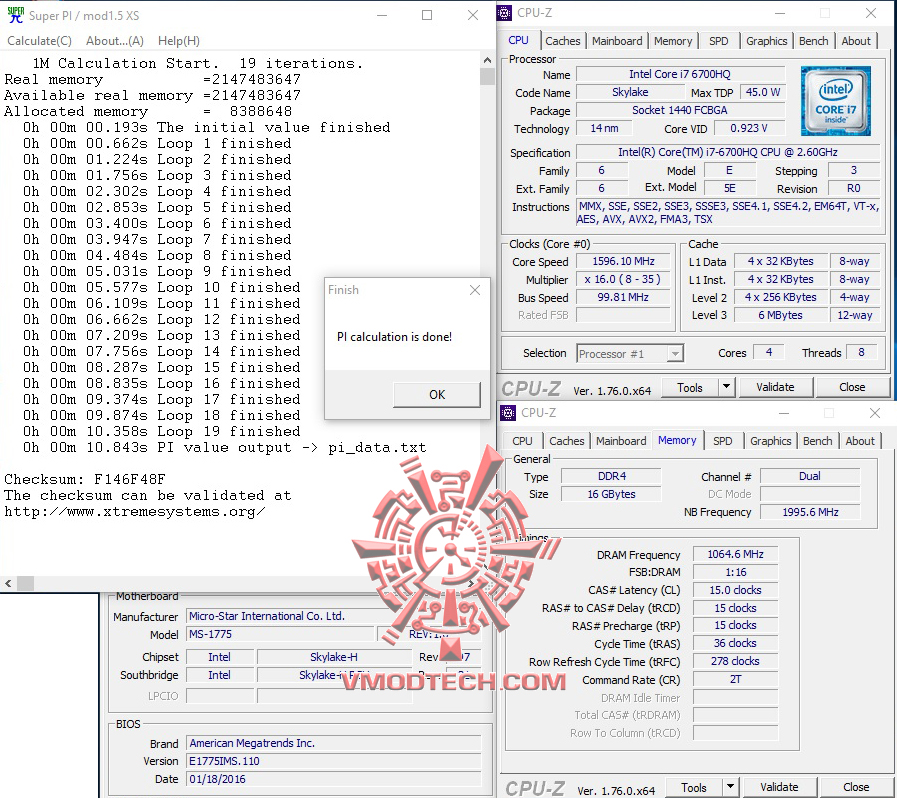
Task: Click the Super PI app icon in title bar
Action: point(15,15)
